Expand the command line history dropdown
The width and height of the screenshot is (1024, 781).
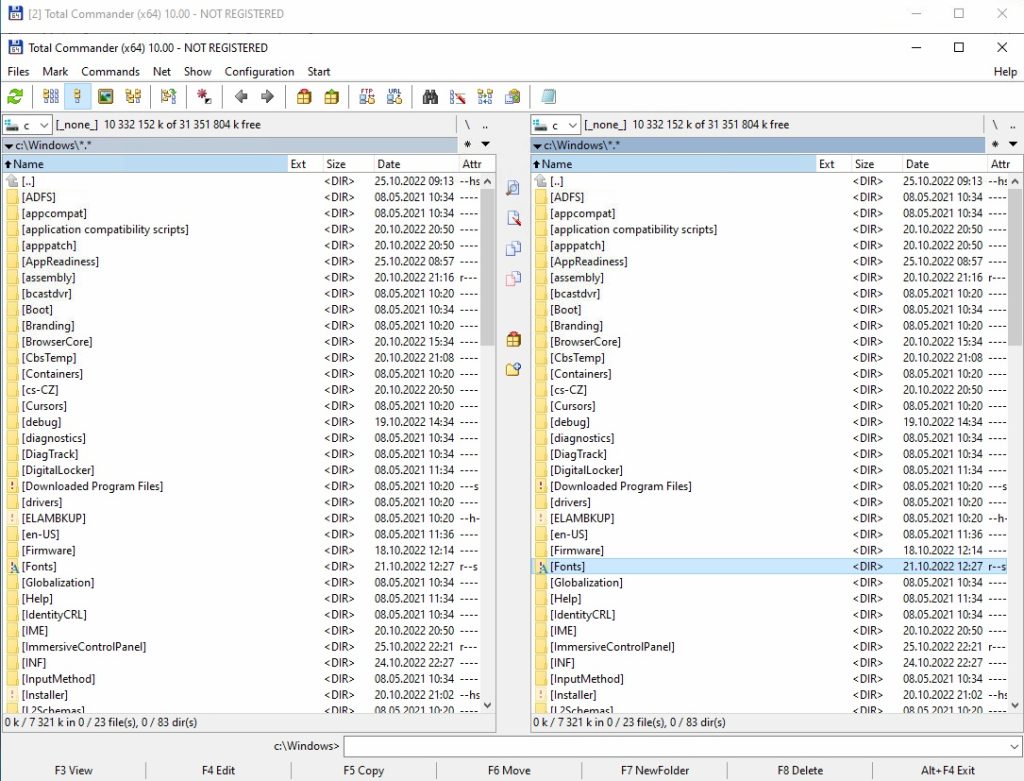(x=1014, y=746)
